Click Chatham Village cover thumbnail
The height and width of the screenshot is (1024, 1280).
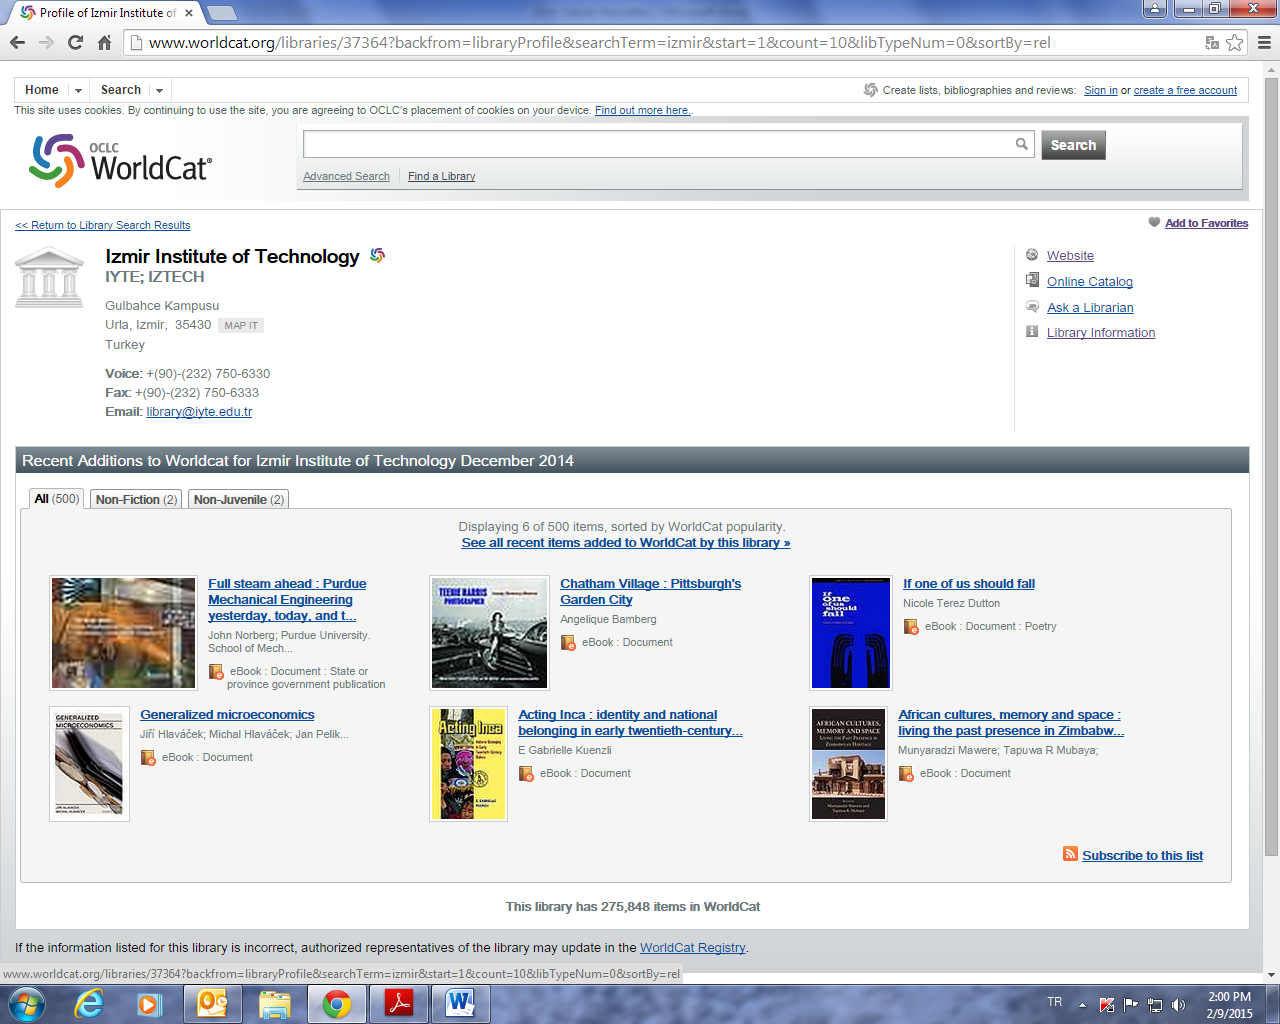(x=489, y=633)
